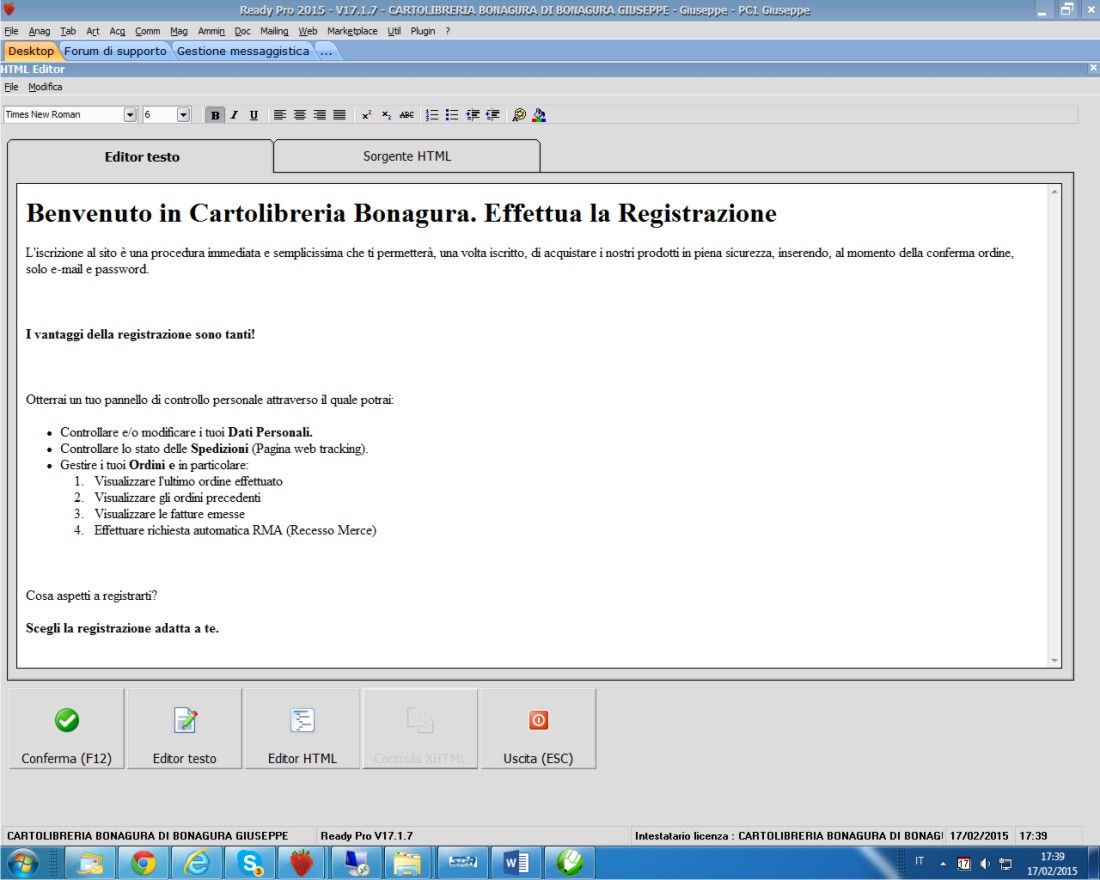Close the HTML Editor panel
The width and height of the screenshot is (1100, 880).
click(x=1093, y=68)
